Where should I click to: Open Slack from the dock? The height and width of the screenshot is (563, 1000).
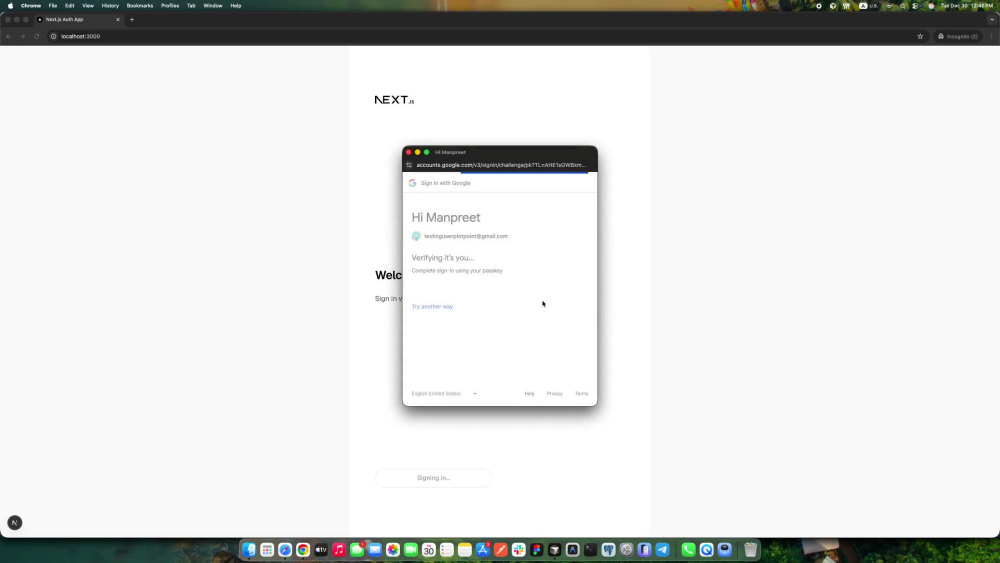coord(518,550)
